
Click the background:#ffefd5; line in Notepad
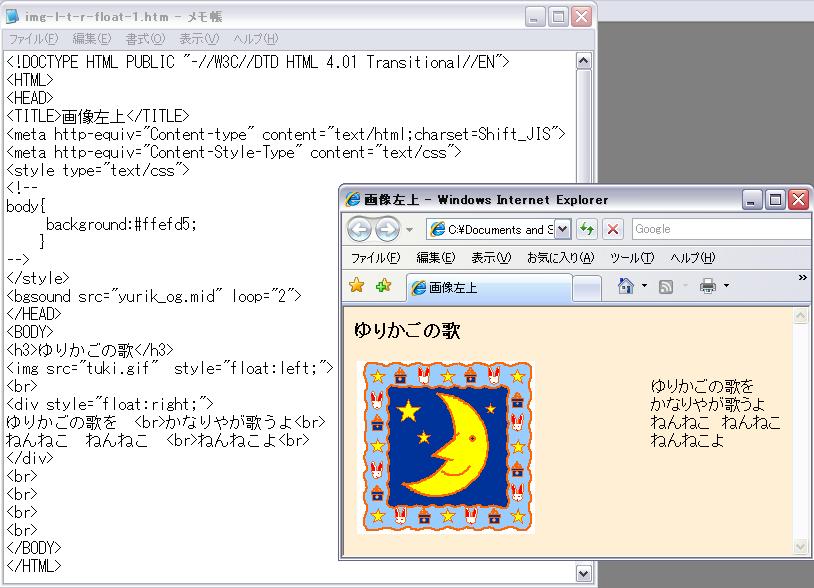121,224
